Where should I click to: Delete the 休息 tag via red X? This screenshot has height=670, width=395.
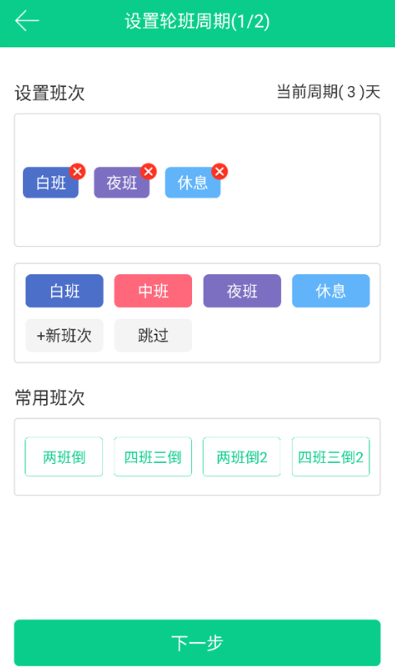[x=220, y=172]
